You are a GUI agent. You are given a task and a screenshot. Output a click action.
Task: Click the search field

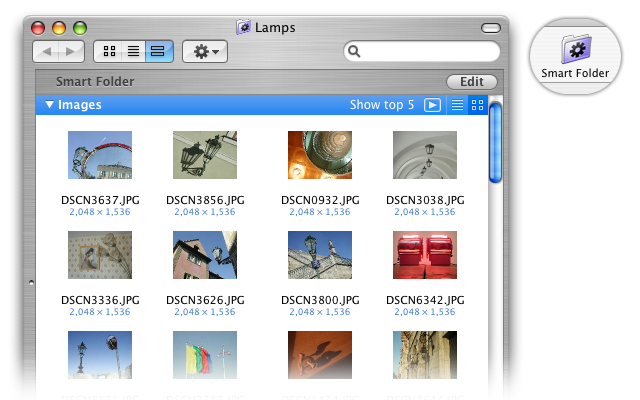pos(422,51)
